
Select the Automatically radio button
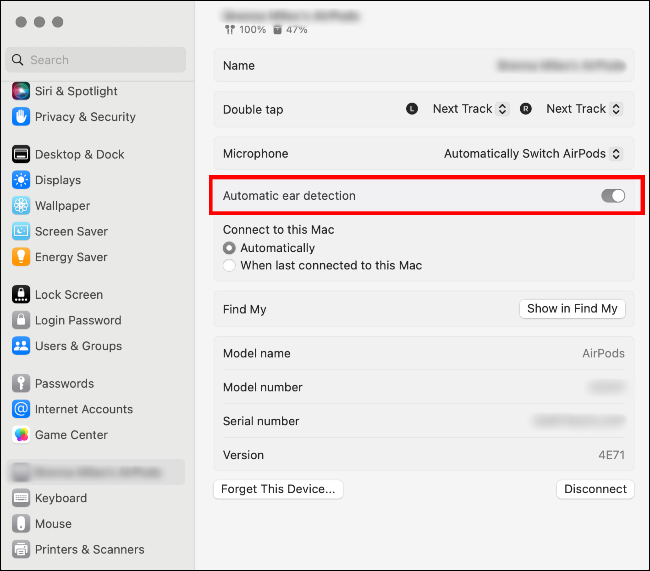coord(229,248)
